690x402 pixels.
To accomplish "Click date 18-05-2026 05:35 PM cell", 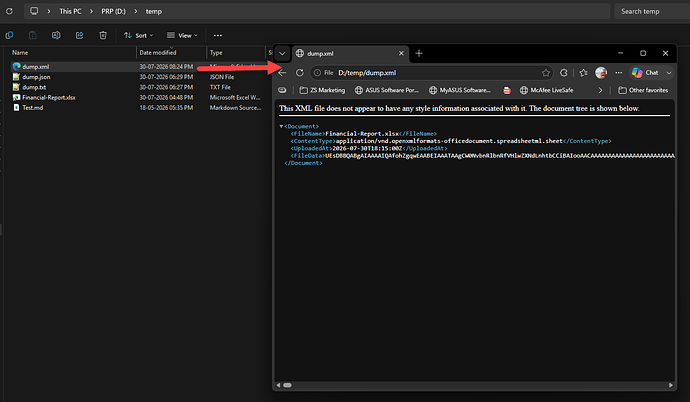I will (166, 107).
